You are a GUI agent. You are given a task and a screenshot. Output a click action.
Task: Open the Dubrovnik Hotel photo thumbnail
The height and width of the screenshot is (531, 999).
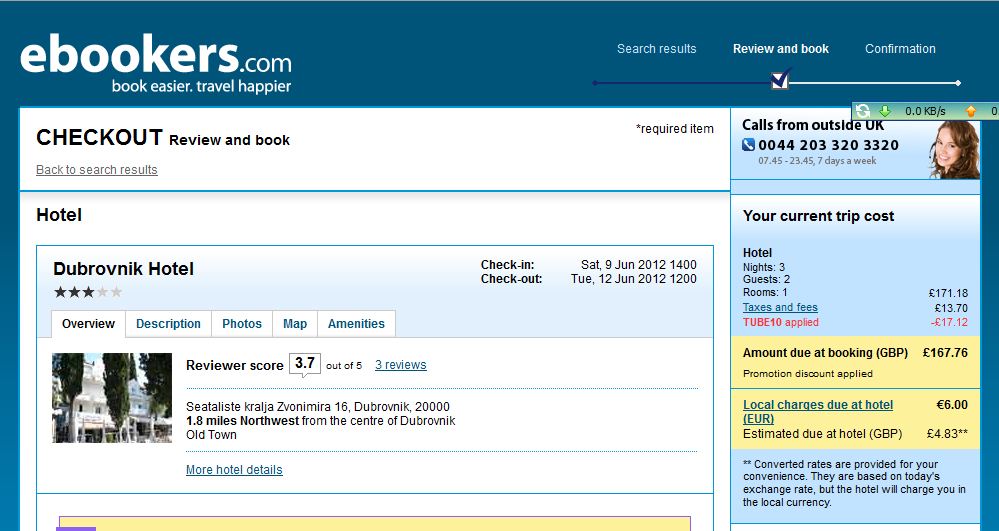(x=112, y=398)
